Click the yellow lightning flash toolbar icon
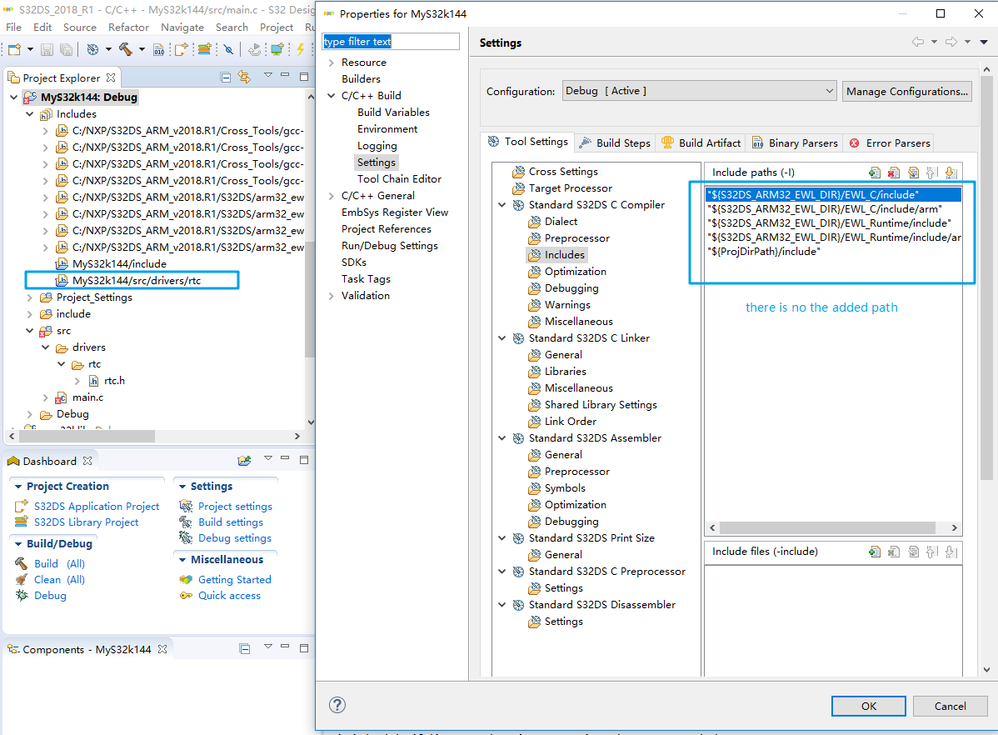Viewport: 998px width, 735px height. 300,49
